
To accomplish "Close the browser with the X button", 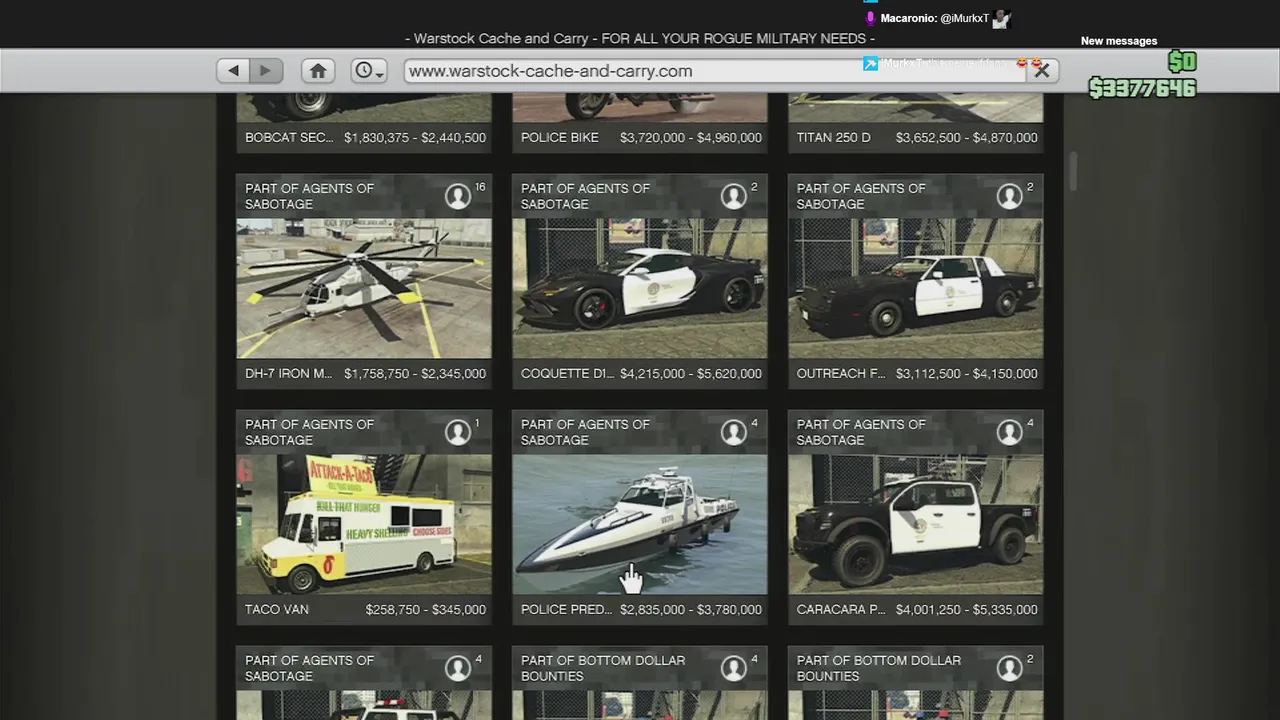I will (x=1041, y=71).
